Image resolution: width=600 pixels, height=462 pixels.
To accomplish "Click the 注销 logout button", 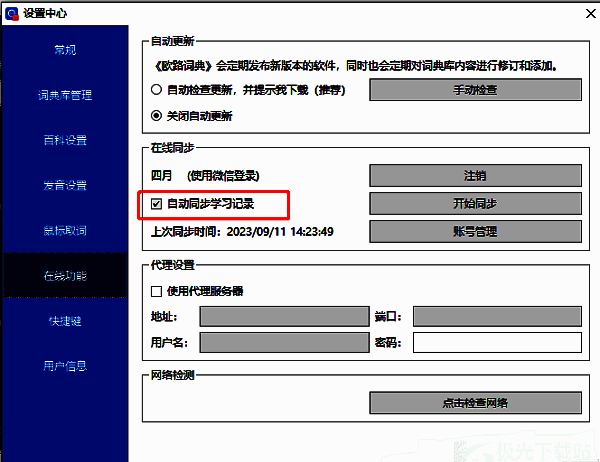I will (475, 176).
